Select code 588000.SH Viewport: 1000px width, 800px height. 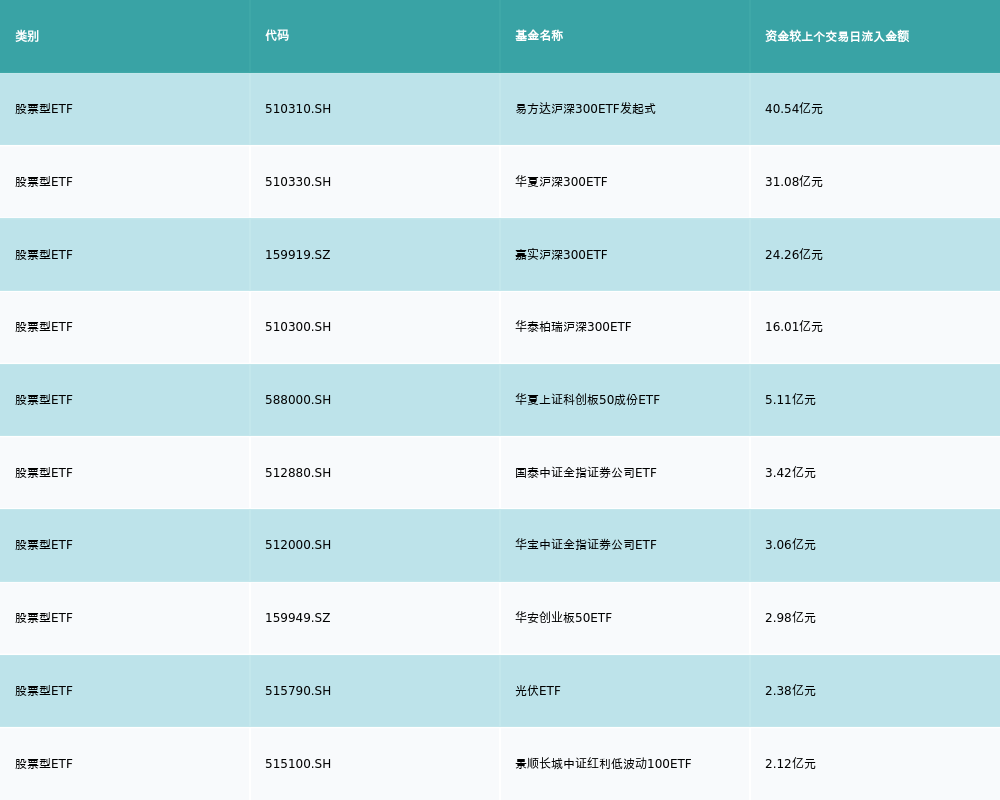pyautogui.click(x=298, y=400)
